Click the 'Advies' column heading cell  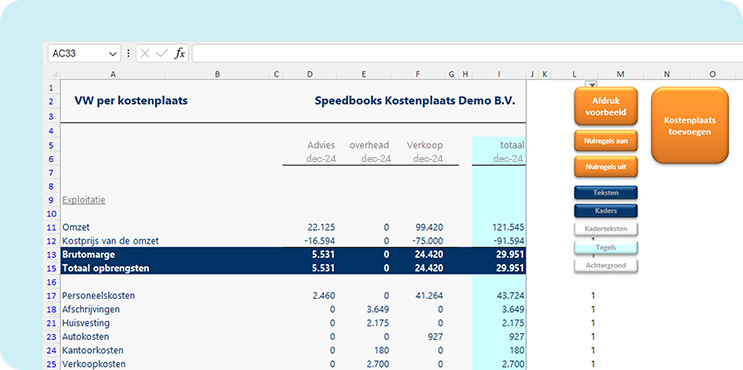321,145
